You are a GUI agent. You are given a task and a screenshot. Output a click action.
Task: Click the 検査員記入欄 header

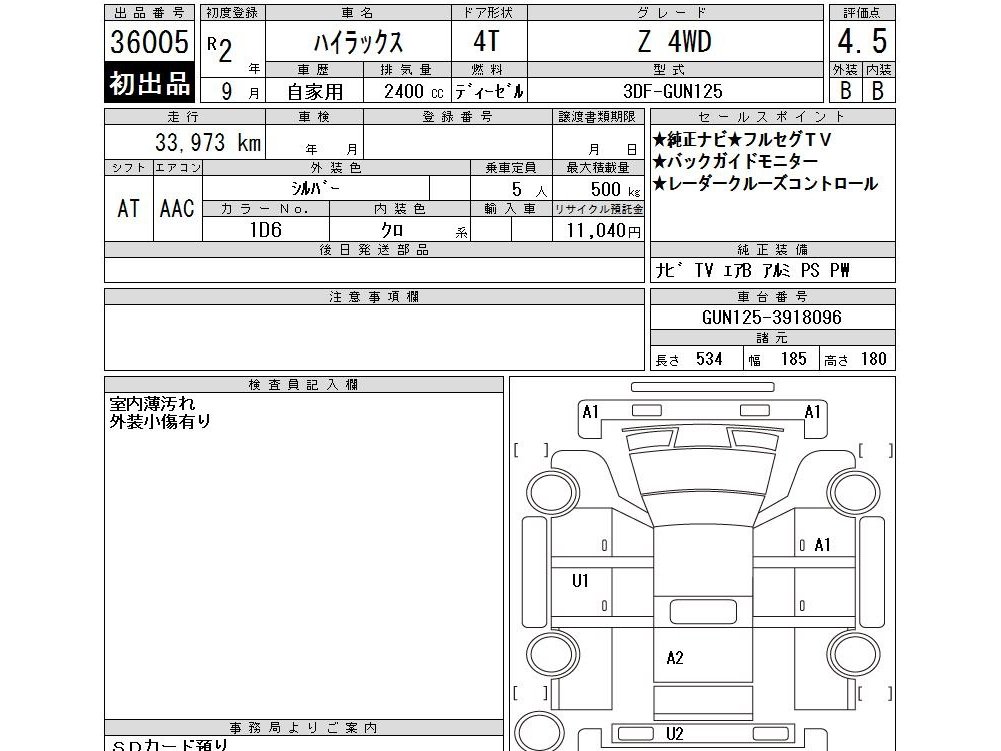click(304, 384)
